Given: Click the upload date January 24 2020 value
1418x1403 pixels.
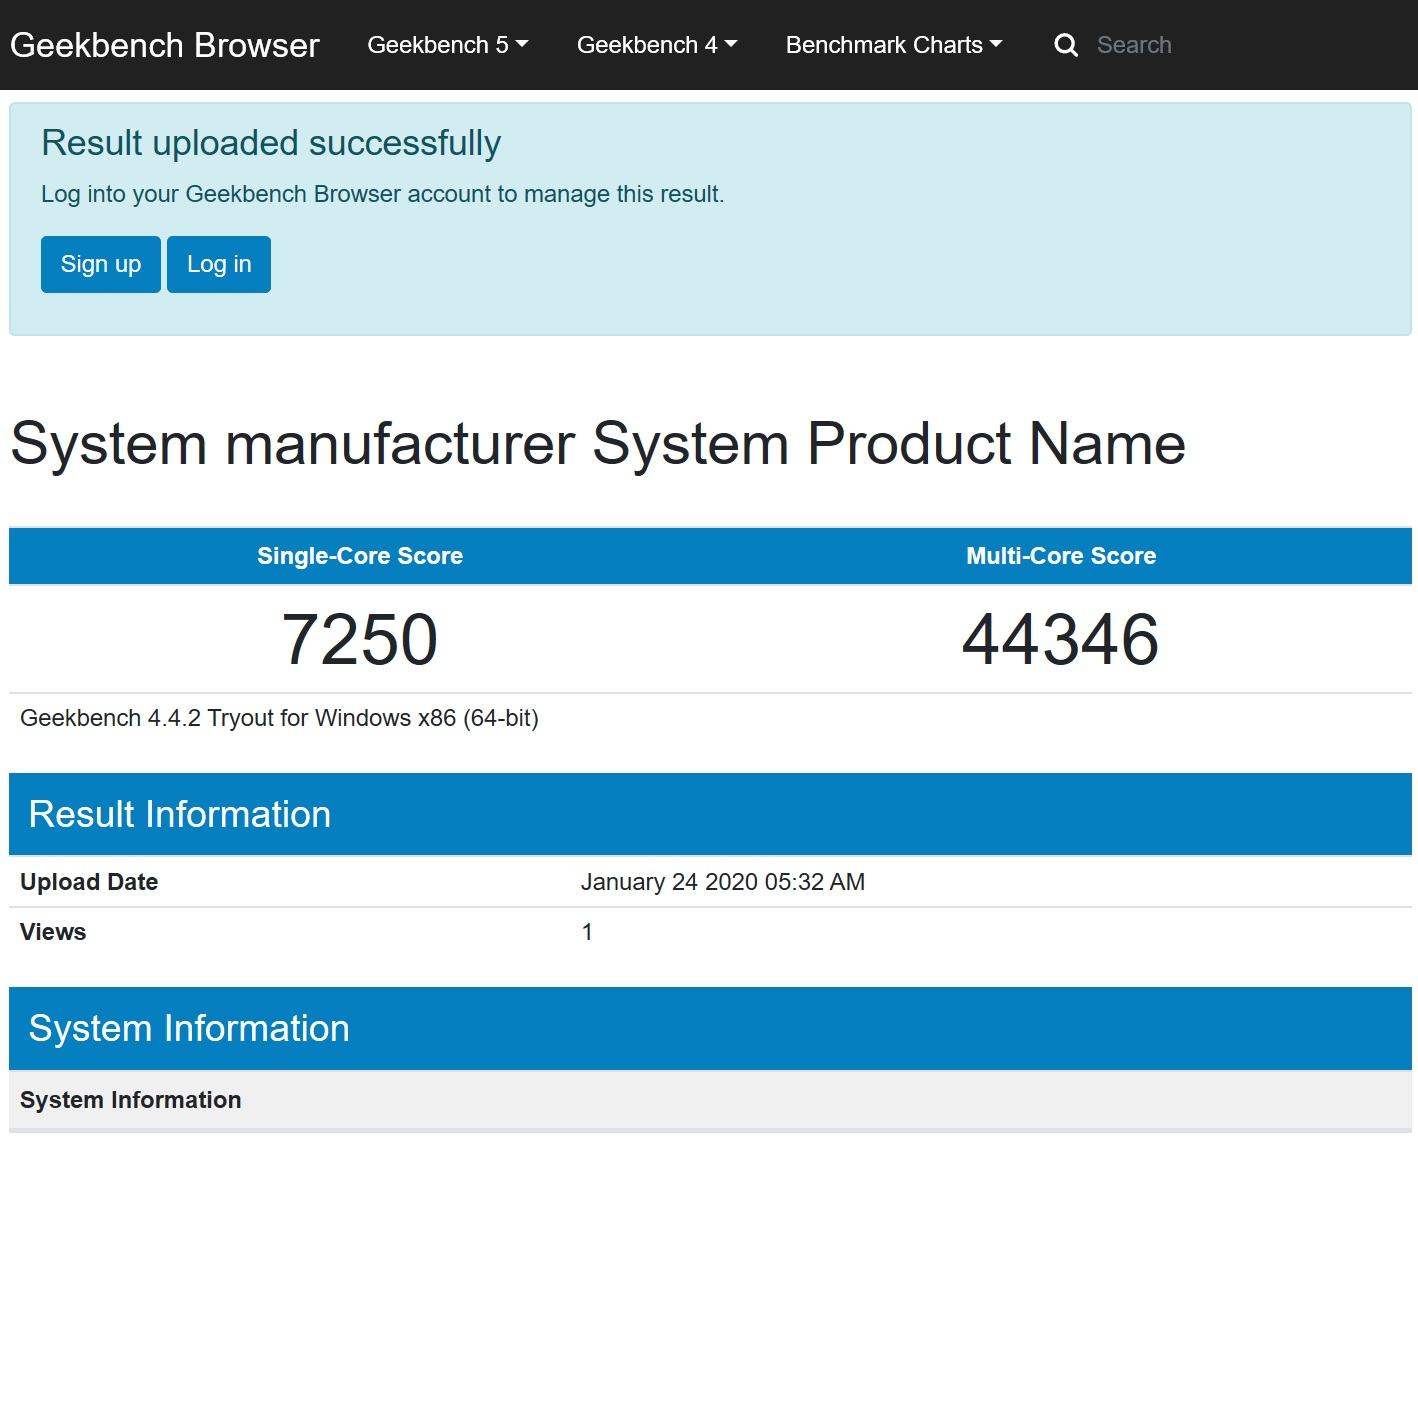Looking at the screenshot, I should [x=723, y=882].
